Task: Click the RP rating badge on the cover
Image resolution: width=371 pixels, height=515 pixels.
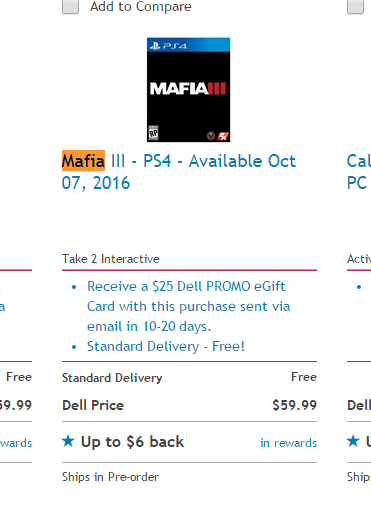Action: tap(153, 133)
